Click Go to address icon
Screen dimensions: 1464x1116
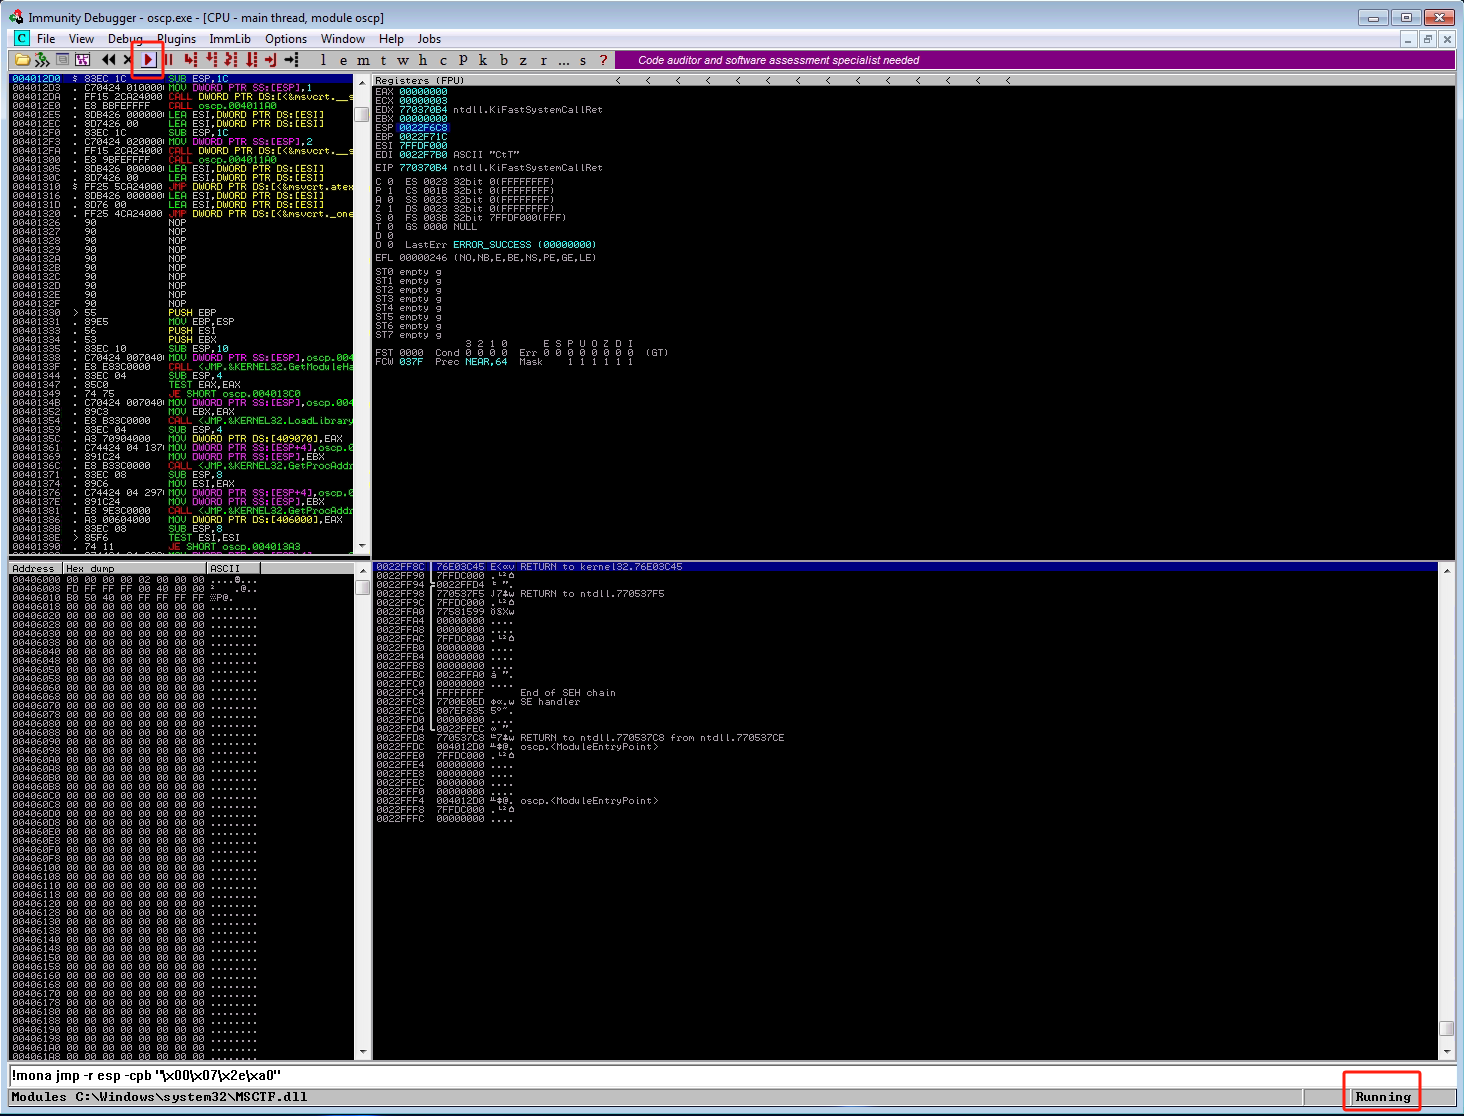291,60
